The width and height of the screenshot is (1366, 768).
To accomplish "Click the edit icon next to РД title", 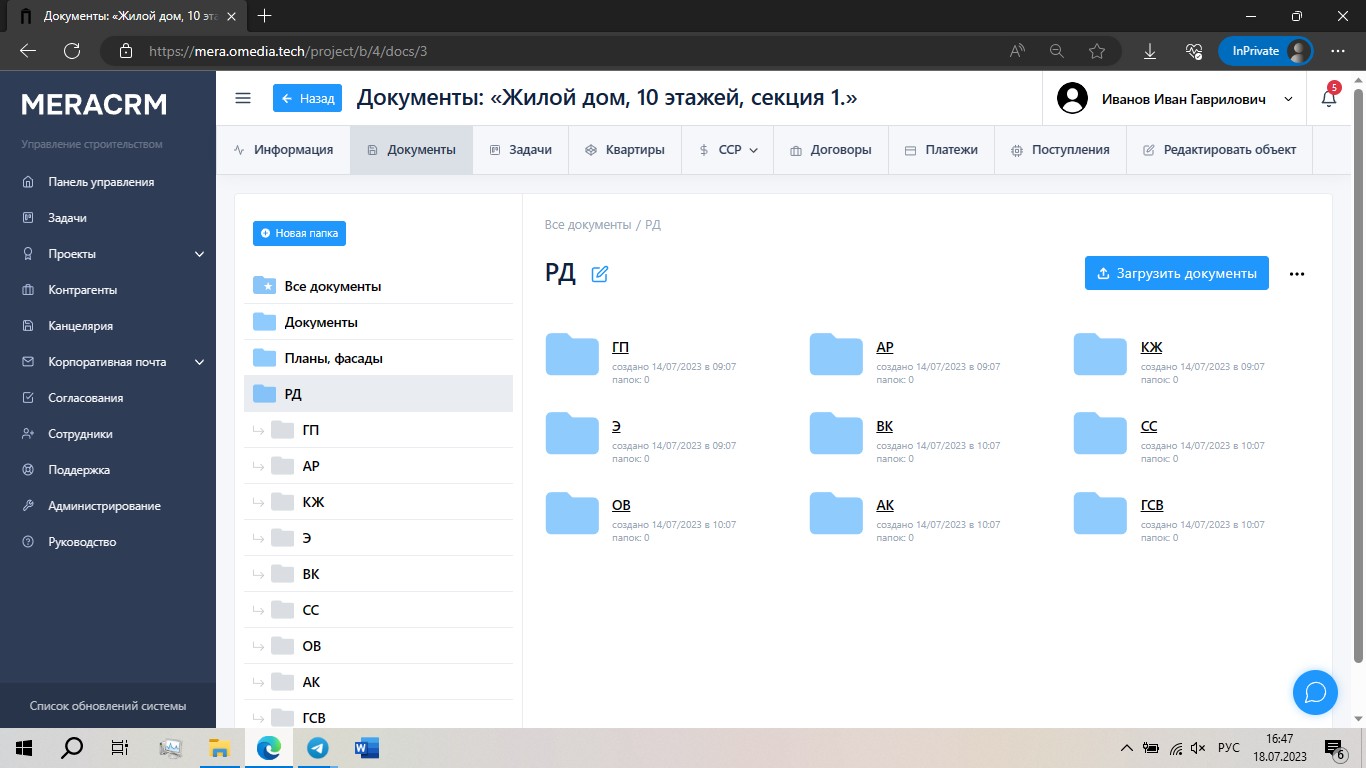I will click(x=600, y=274).
